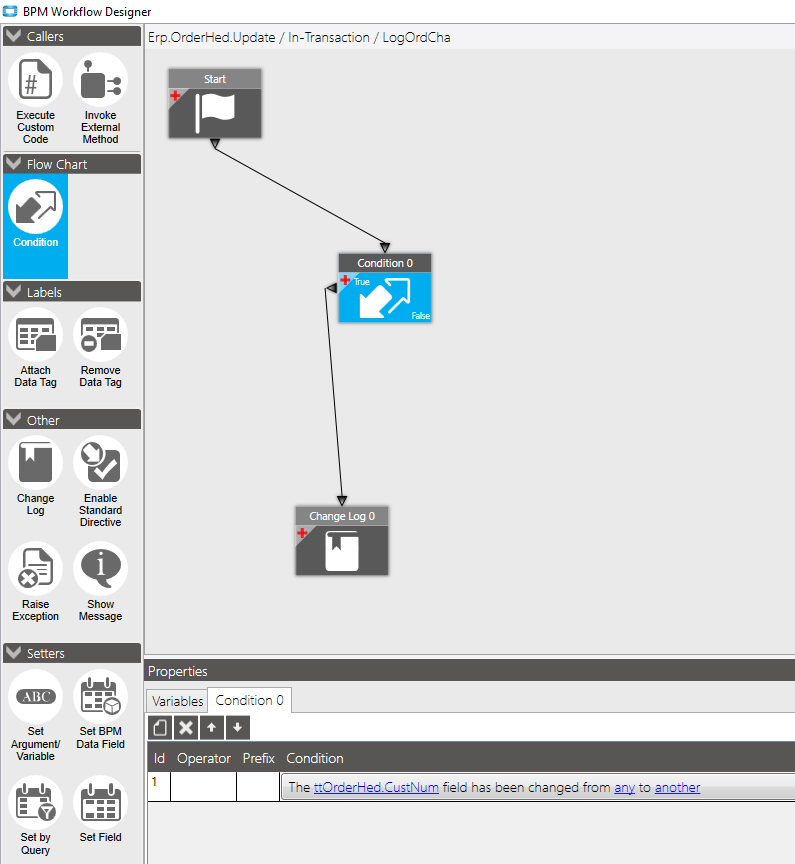The image size is (795, 864).
Task: Choose the Set BPM Data Field tool
Action: point(100,710)
